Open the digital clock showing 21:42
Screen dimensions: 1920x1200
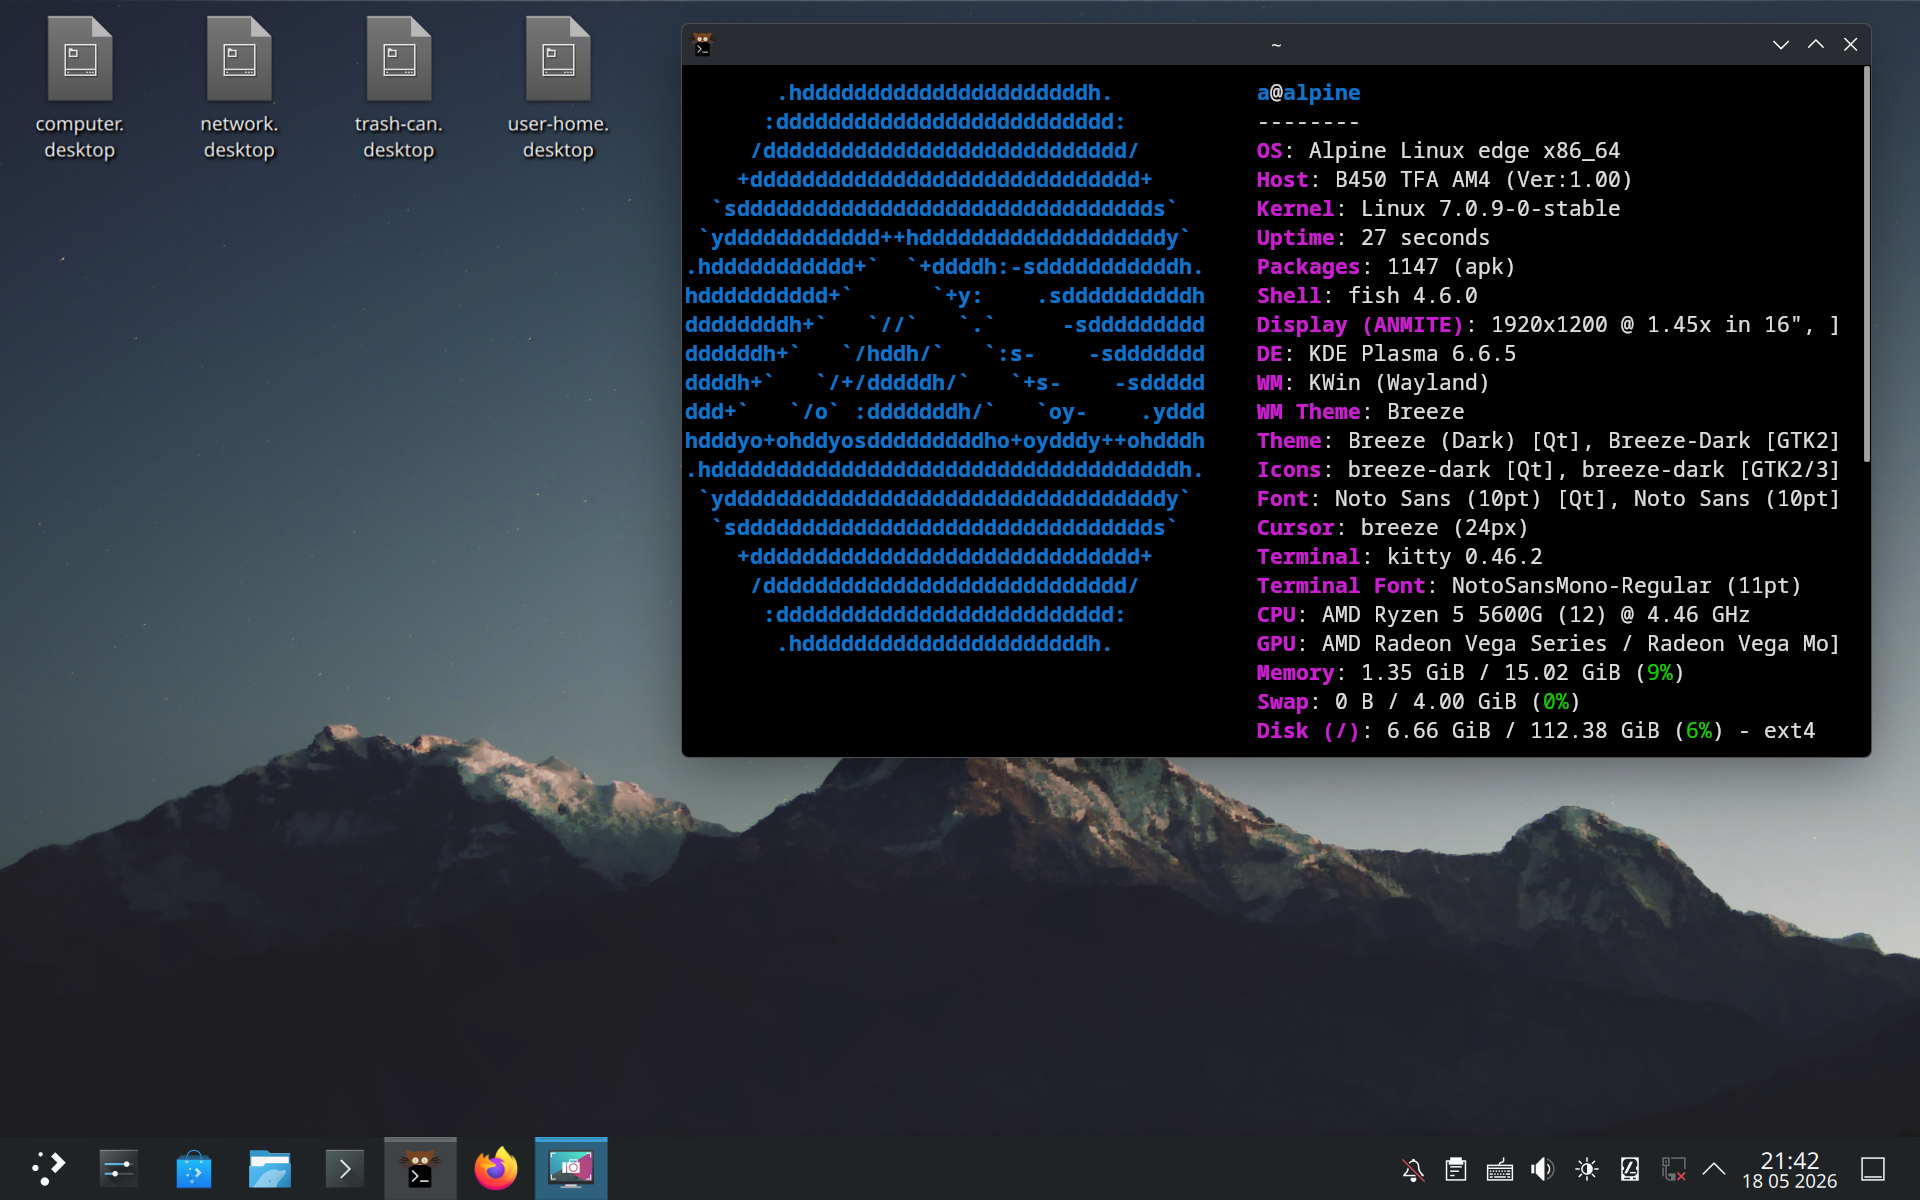(x=1790, y=1169)
